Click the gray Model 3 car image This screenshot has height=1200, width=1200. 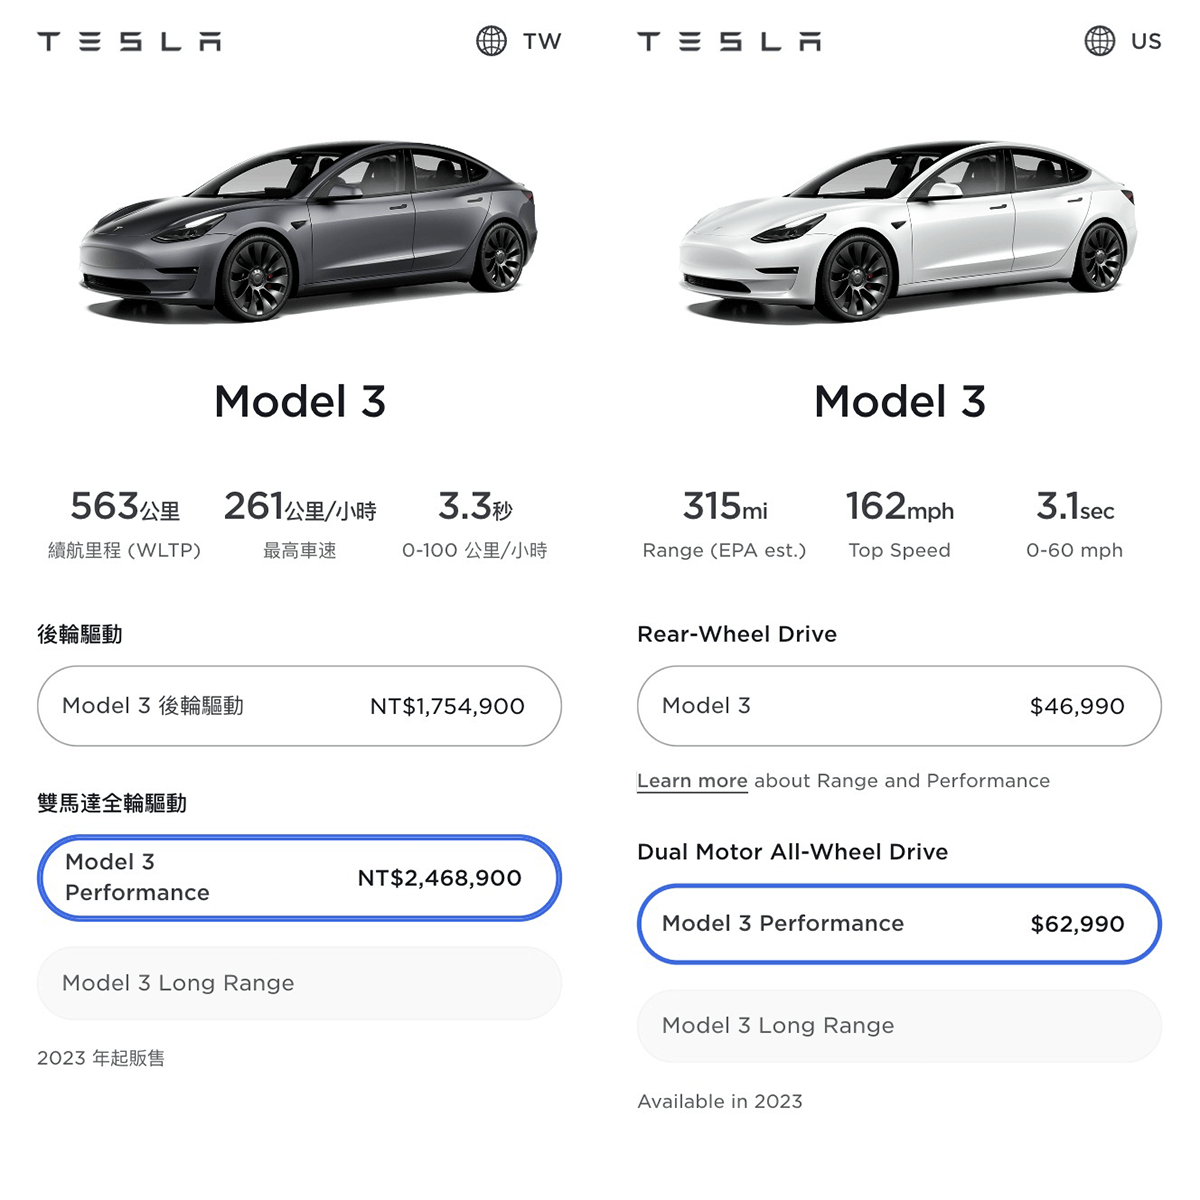coord(308,231)
